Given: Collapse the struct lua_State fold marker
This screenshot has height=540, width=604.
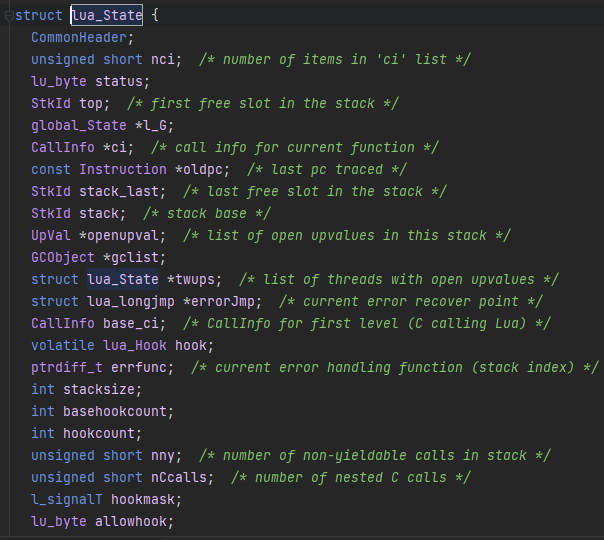Looking at the screenshot, I should (x=9, y=16).
